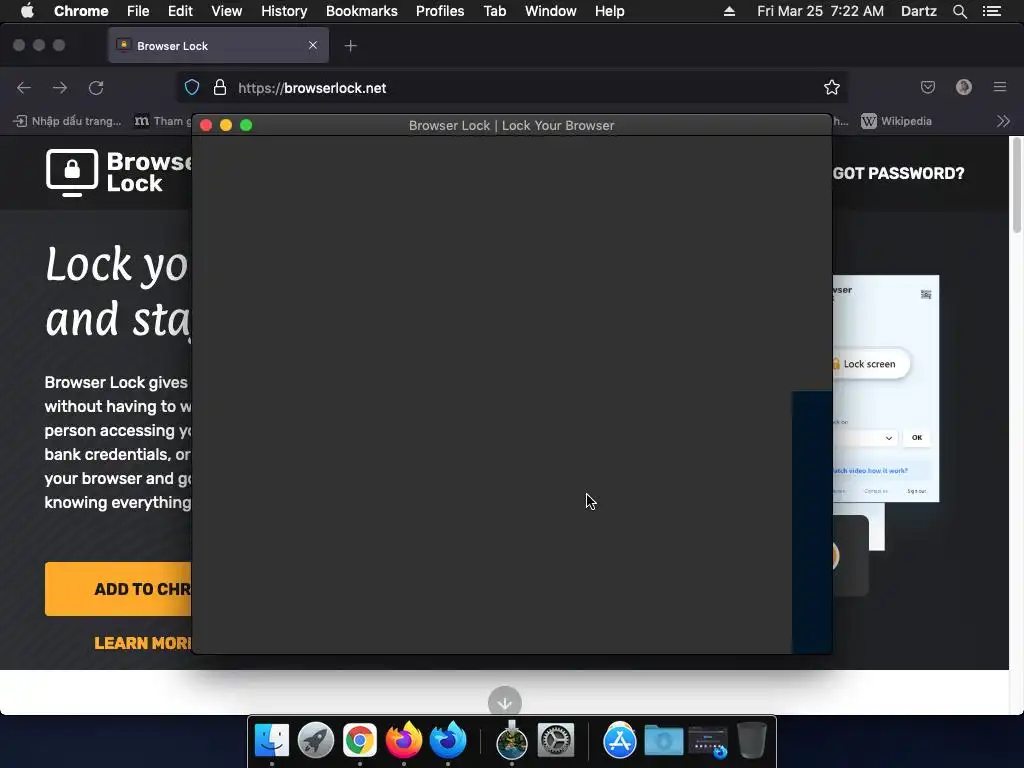This screenshot has height=768, width=1024.
Task: Open the File menu
Action: [x=138, y=11]
